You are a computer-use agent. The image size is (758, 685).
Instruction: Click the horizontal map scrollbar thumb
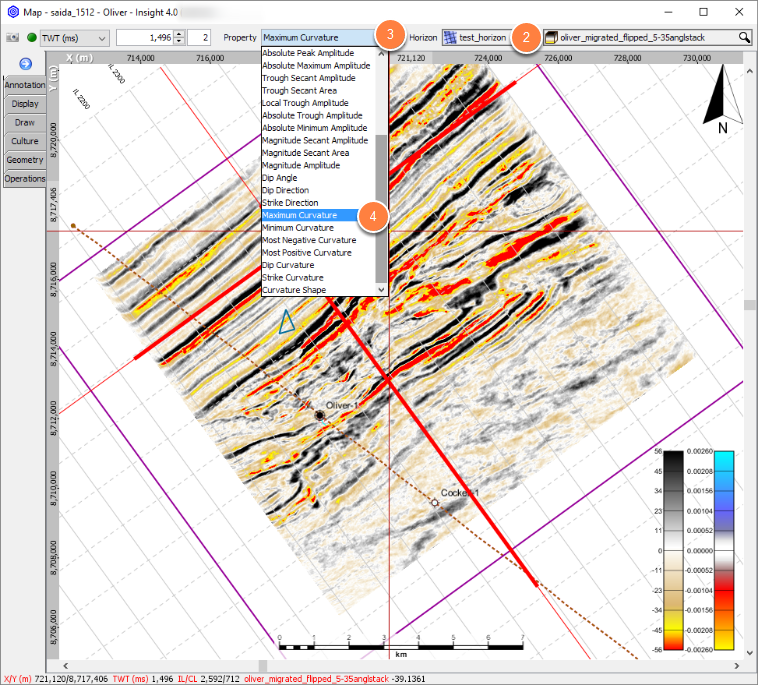pyautogui.click(x=263, y=666)
